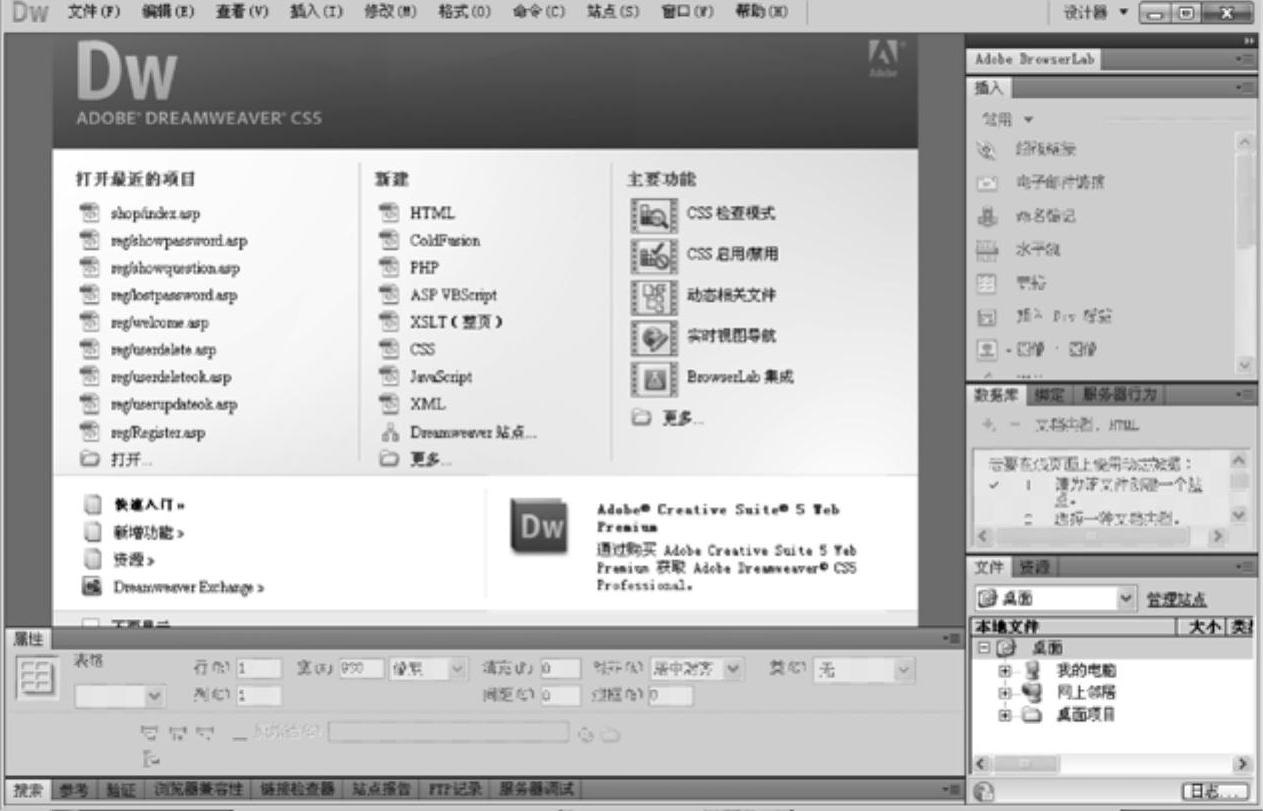Expand the 网上邻居 tree node

[1005, 692]
